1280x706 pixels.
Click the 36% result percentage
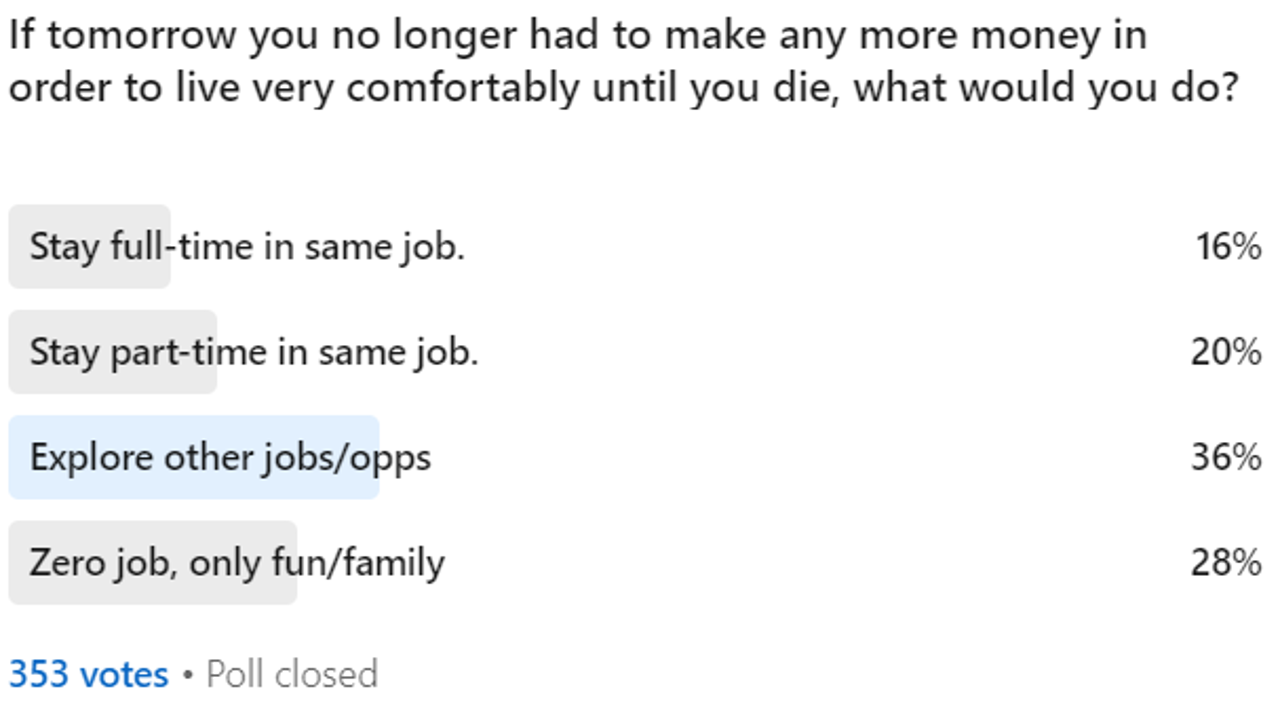pyautogui.click(x=1225, y=458)
